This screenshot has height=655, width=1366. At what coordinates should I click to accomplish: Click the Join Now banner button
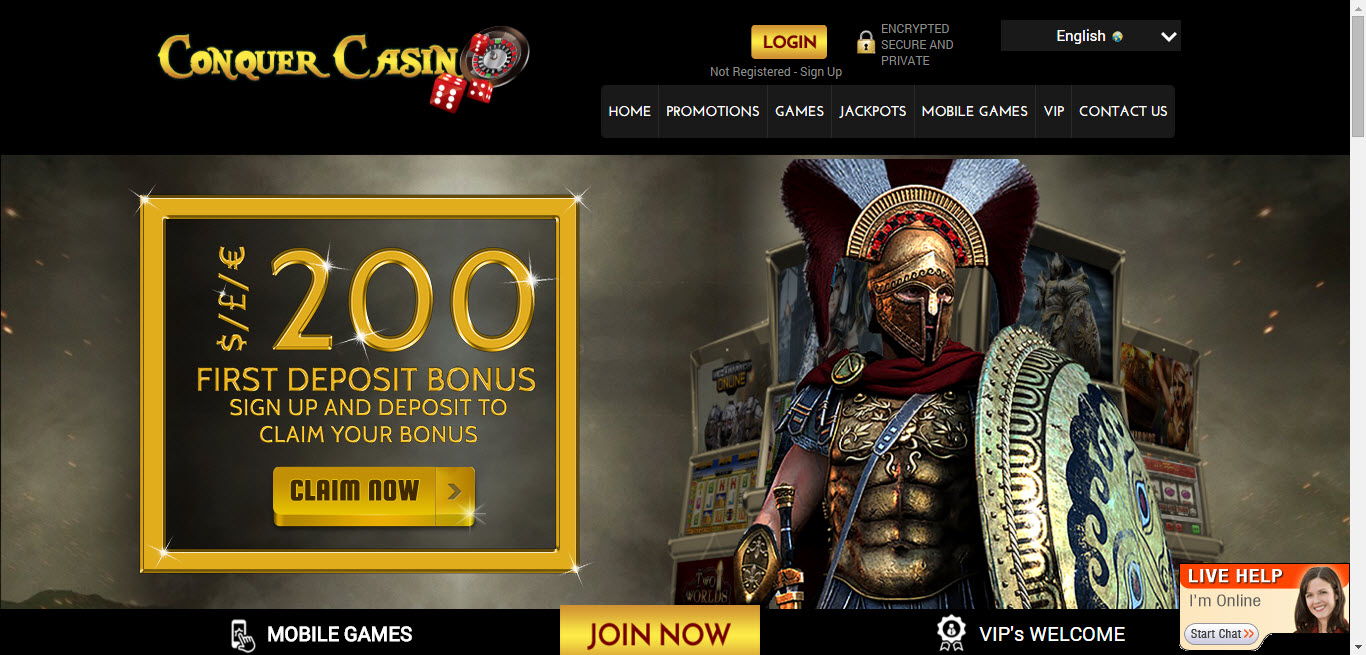[x=660, y=633]
